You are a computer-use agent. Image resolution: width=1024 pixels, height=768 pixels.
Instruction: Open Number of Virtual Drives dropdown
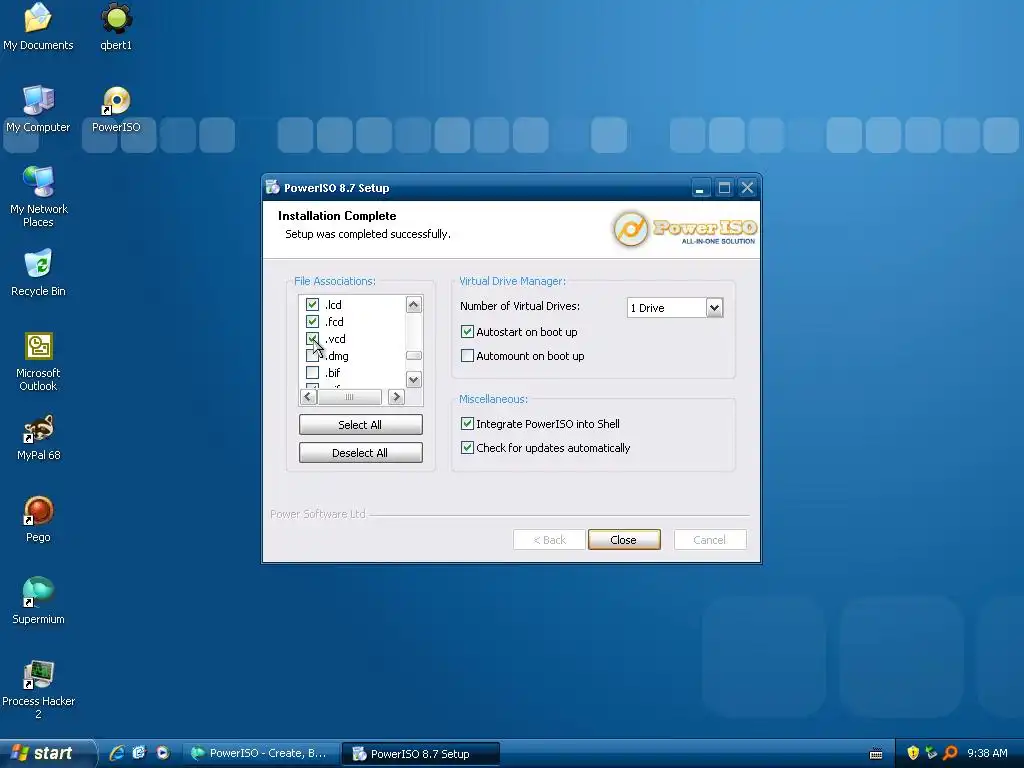coord(714,308)
